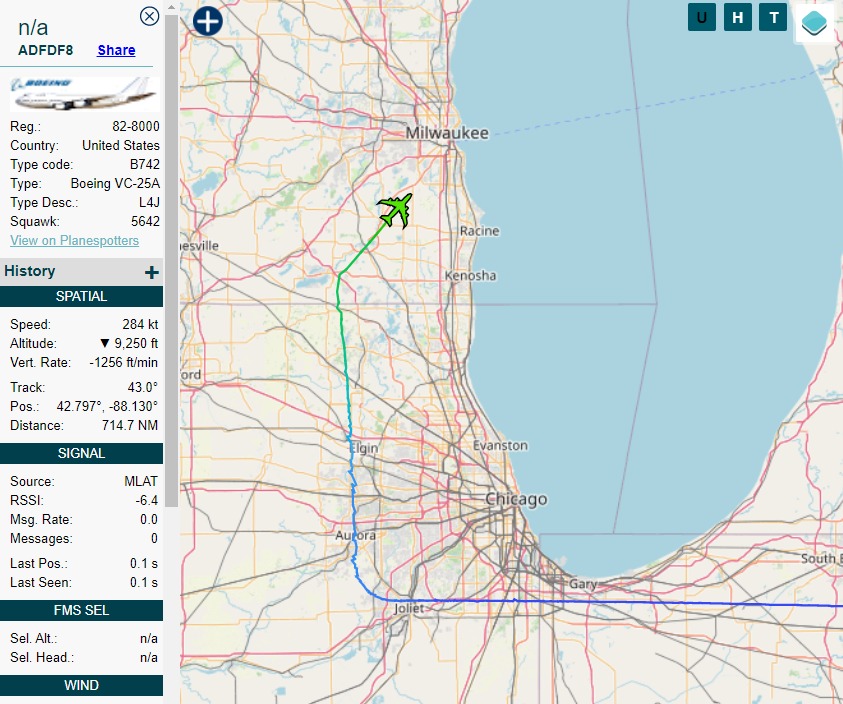Click the type value Boeing VC-25A
The width and height of the screenshot is (843, 704).
pos(115,183)
